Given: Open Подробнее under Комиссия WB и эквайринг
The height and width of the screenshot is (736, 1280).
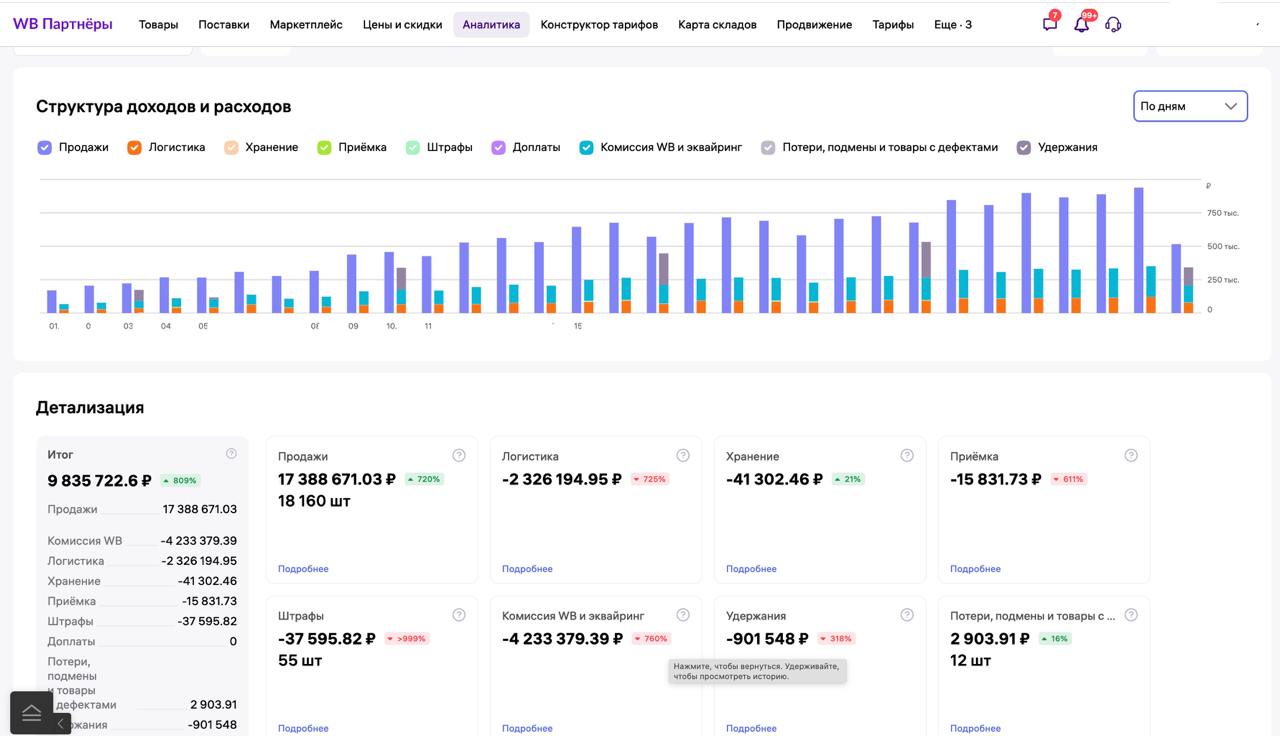Looking at the screenshot, I should (x=527, y=728).
